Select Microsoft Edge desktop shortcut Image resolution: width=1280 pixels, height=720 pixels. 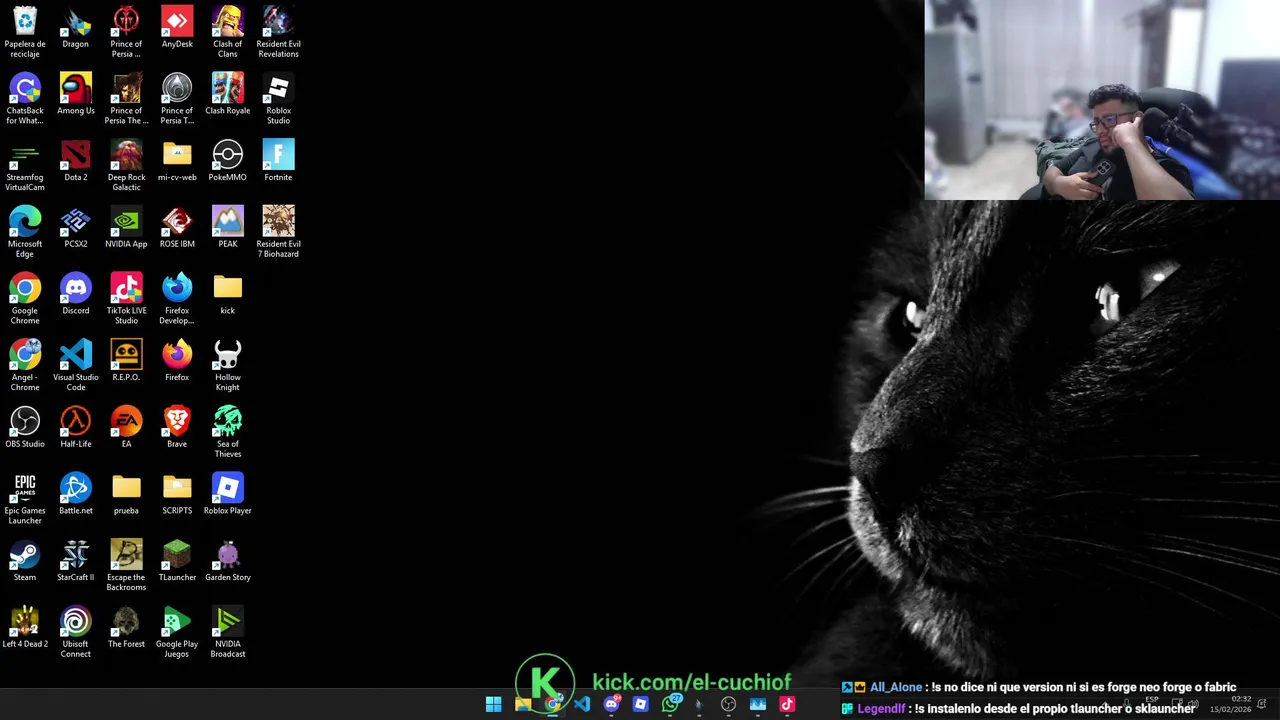(25, 232)
